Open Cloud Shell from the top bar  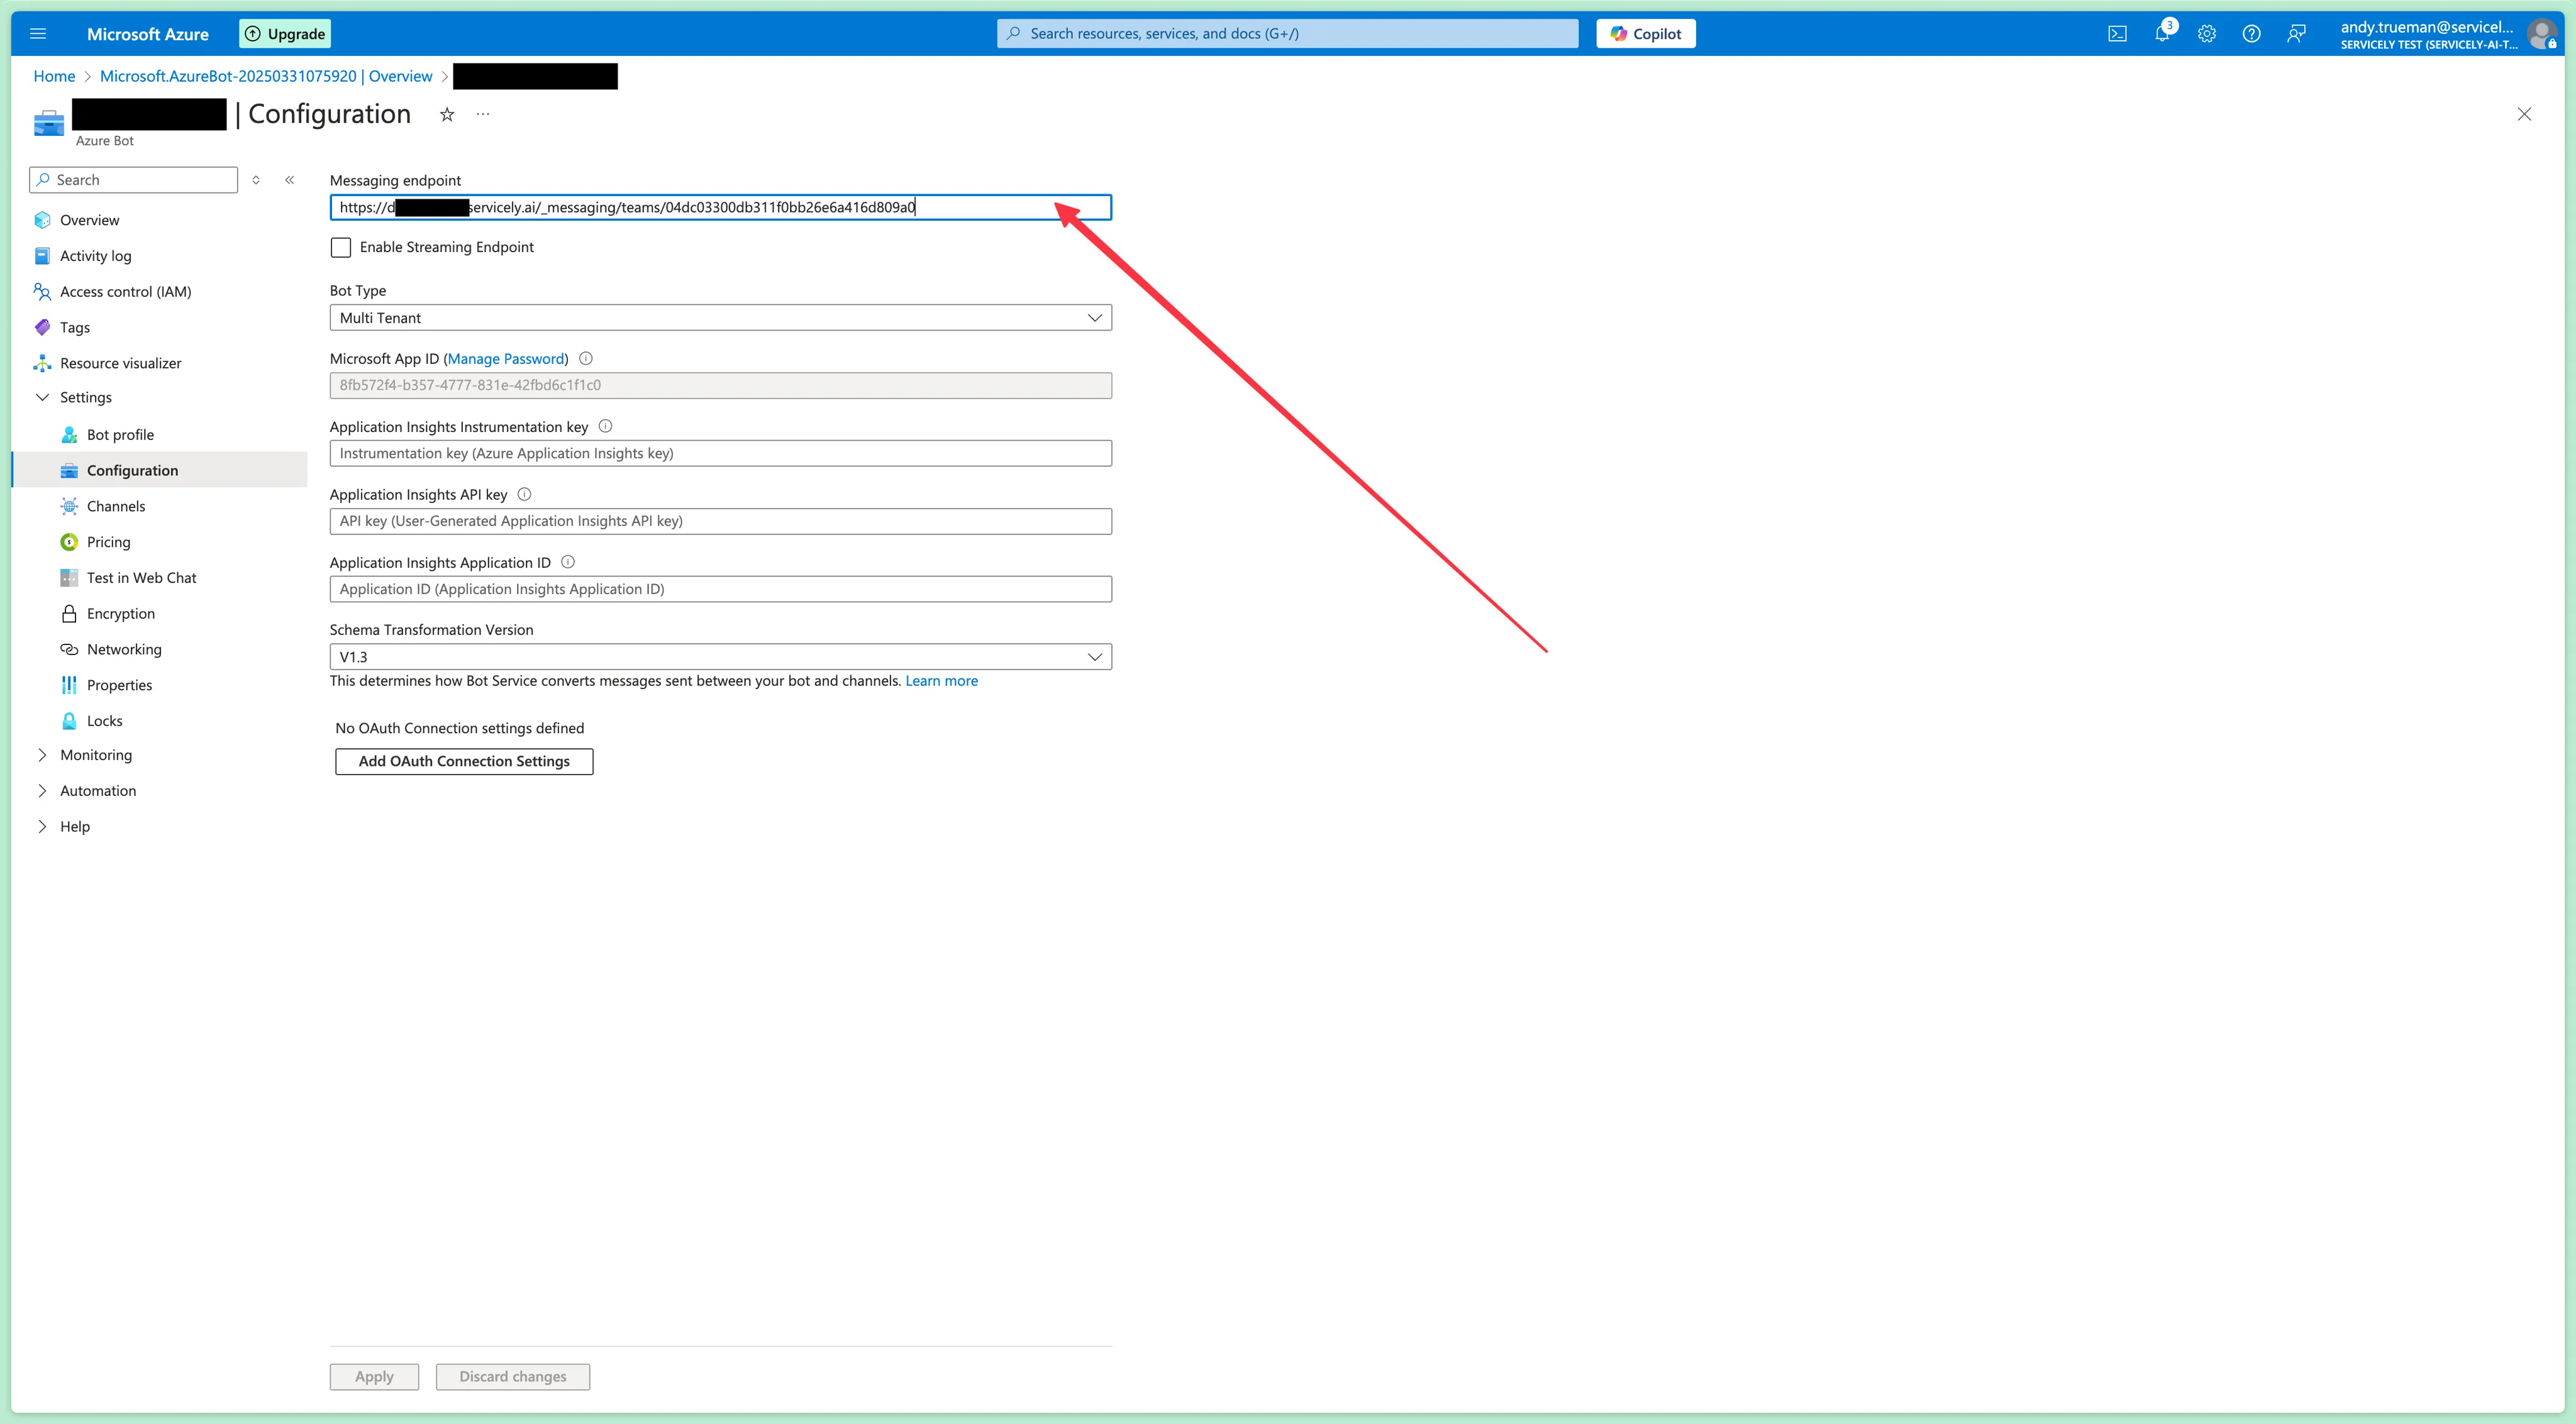click(2117, 33)
